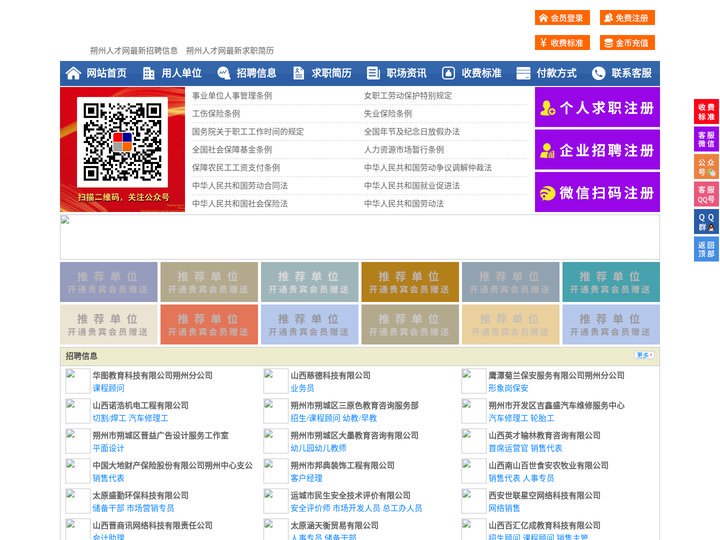Open 工伤保险条例 link
720x540 pixels.
tap(216, 113)
